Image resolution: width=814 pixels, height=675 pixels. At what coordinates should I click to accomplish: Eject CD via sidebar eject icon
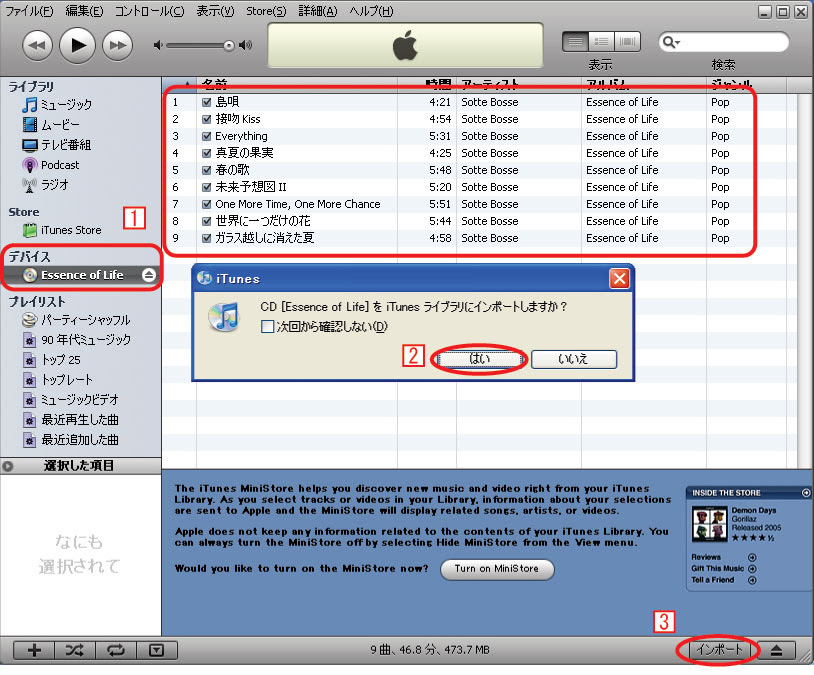coord(149,275)
